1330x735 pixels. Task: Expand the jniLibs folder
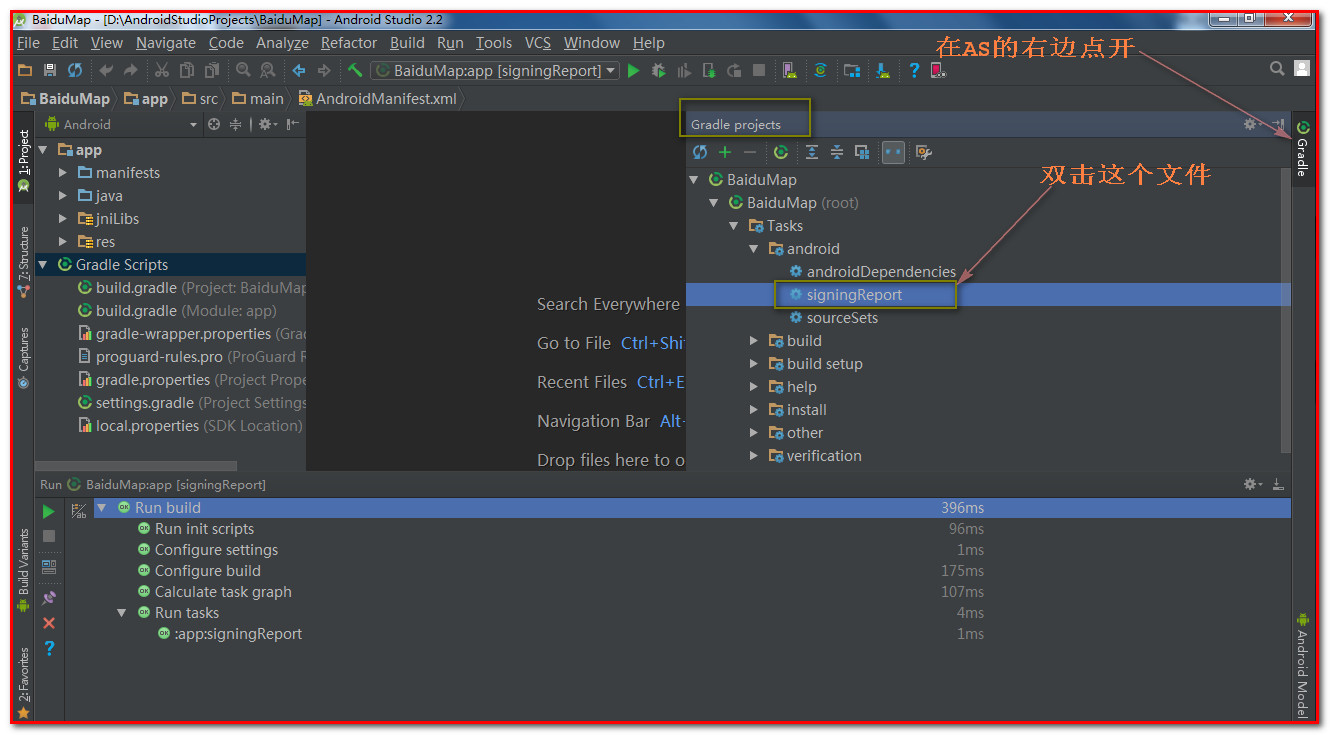tap(63, 219)
